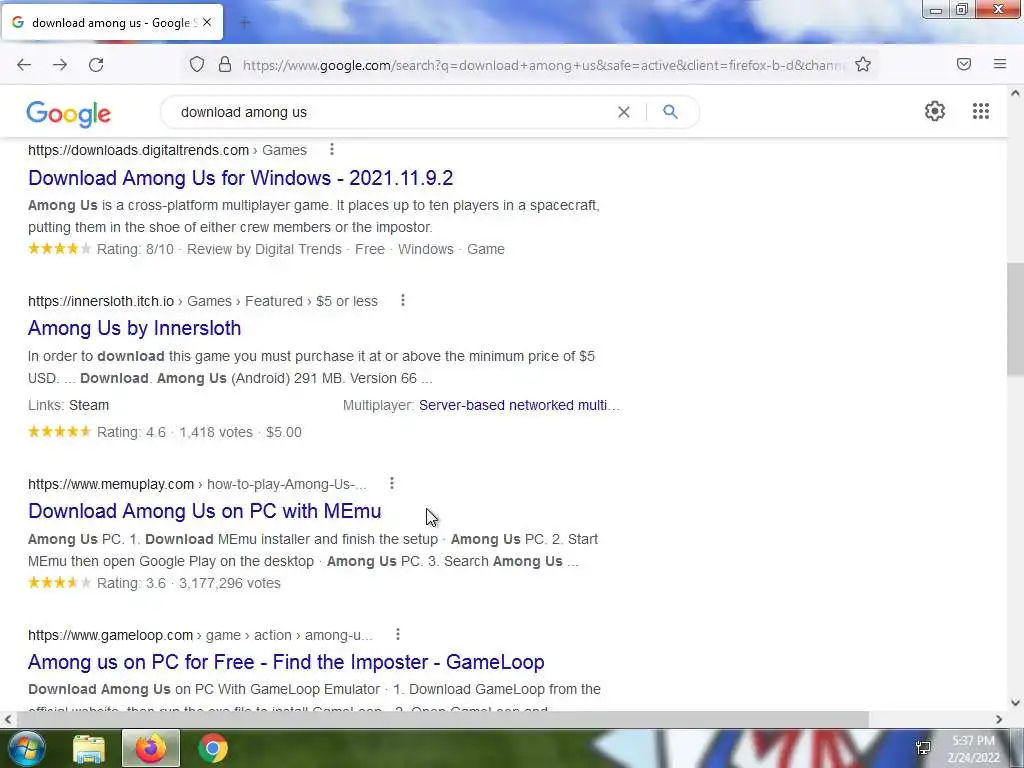Open Download Among Us on PC with MEmu
This screenshot has height=768, width=1024.
pos(204,511)
